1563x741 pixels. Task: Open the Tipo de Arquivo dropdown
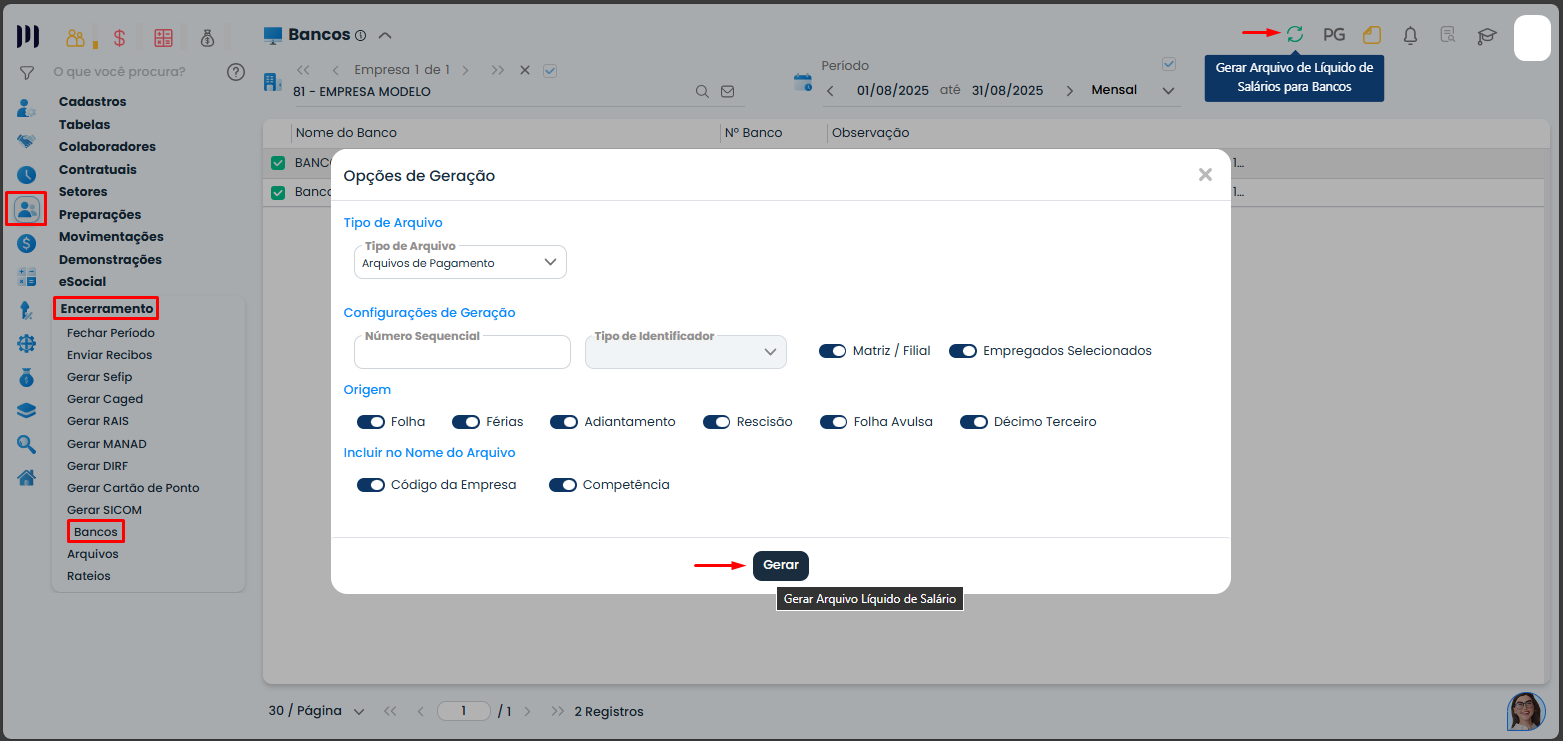[x=460, y=262]
